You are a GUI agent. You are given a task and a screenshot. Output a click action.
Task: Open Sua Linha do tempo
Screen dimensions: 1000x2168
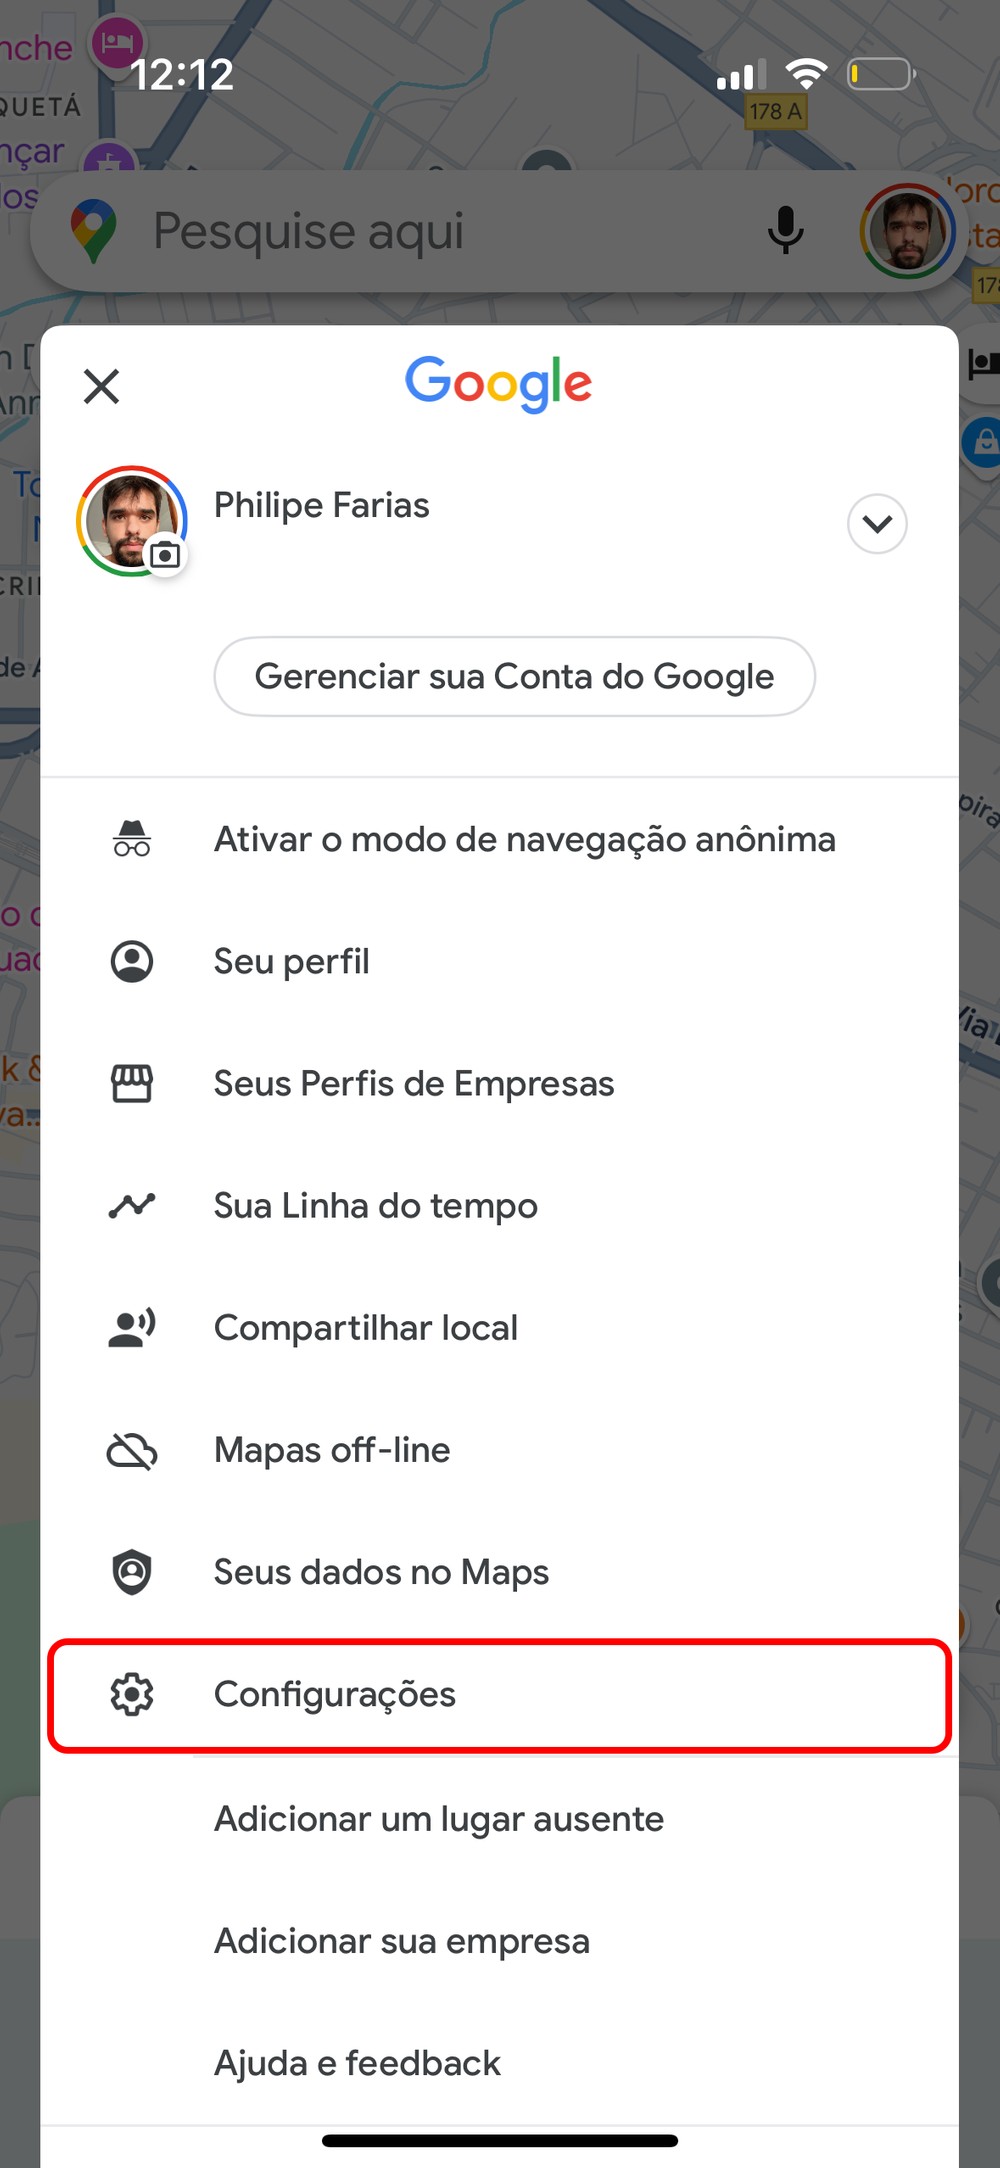pos(375,1205)
